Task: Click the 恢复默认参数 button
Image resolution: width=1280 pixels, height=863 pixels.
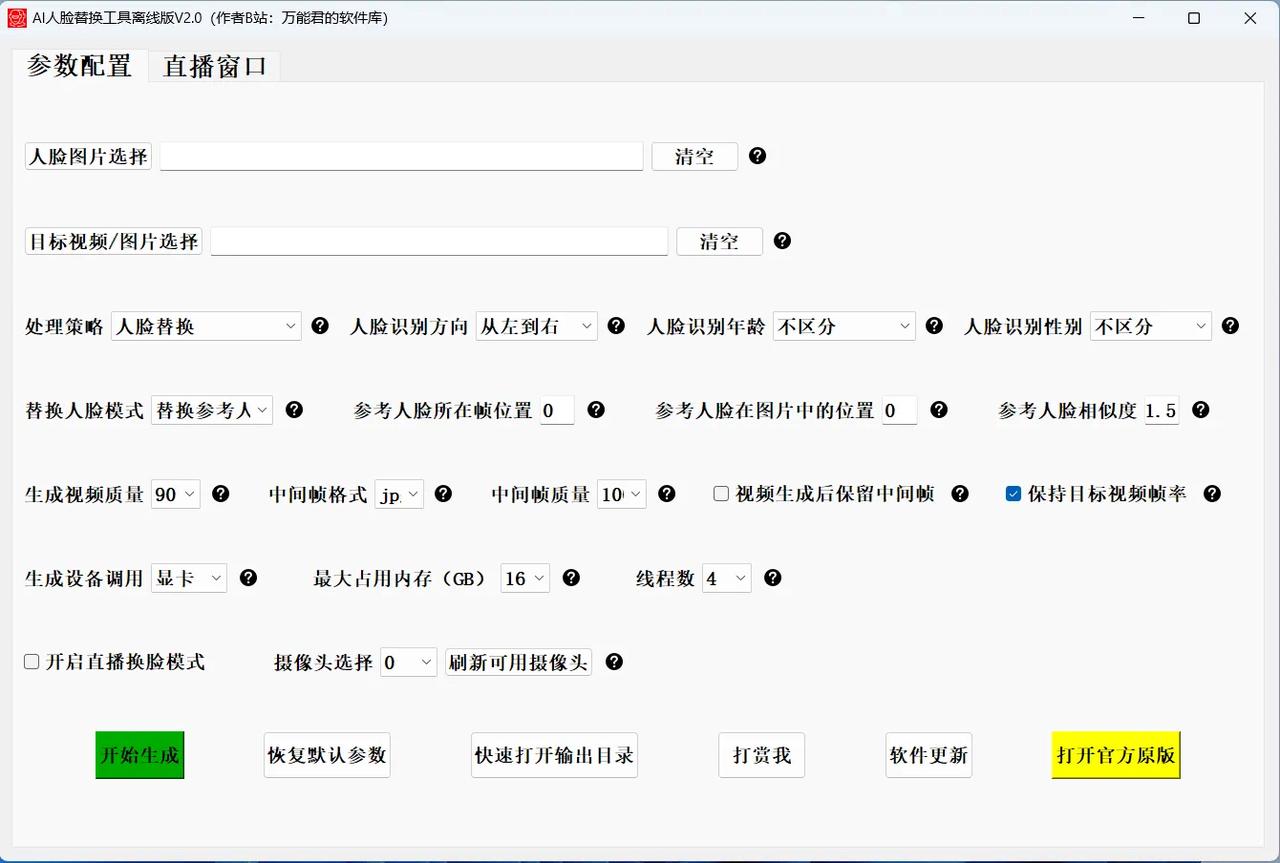Action: coord(327,755)
